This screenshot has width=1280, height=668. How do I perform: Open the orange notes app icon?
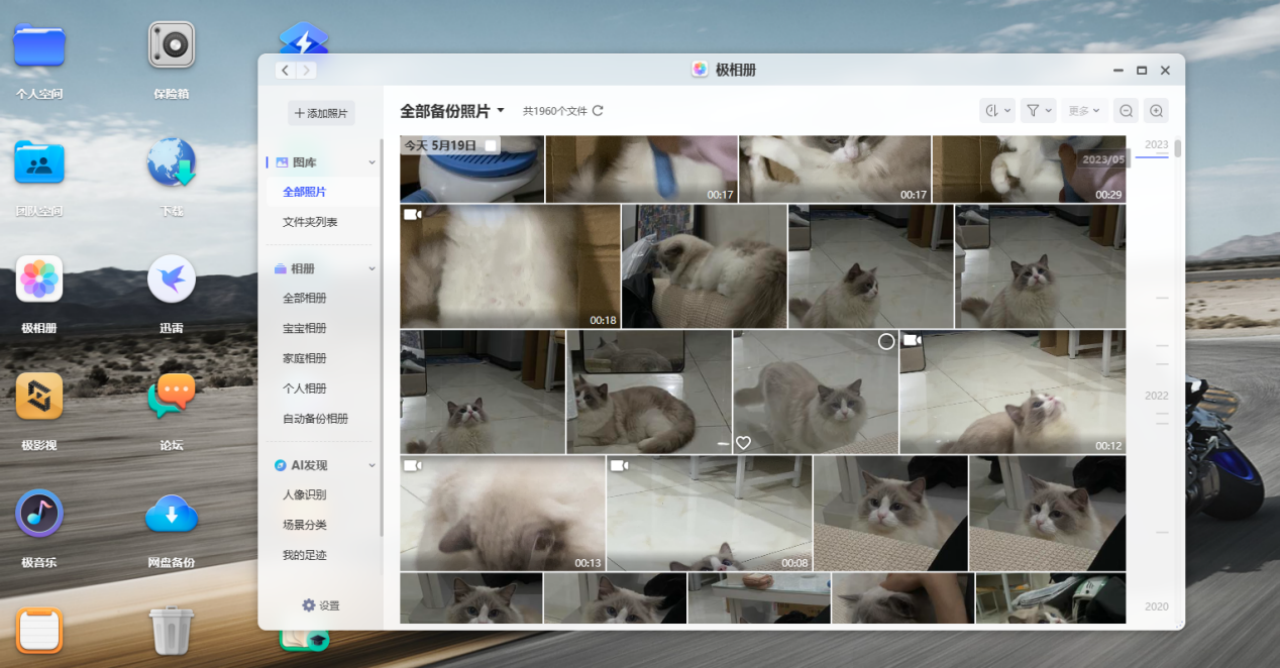[x=39, y=630]
